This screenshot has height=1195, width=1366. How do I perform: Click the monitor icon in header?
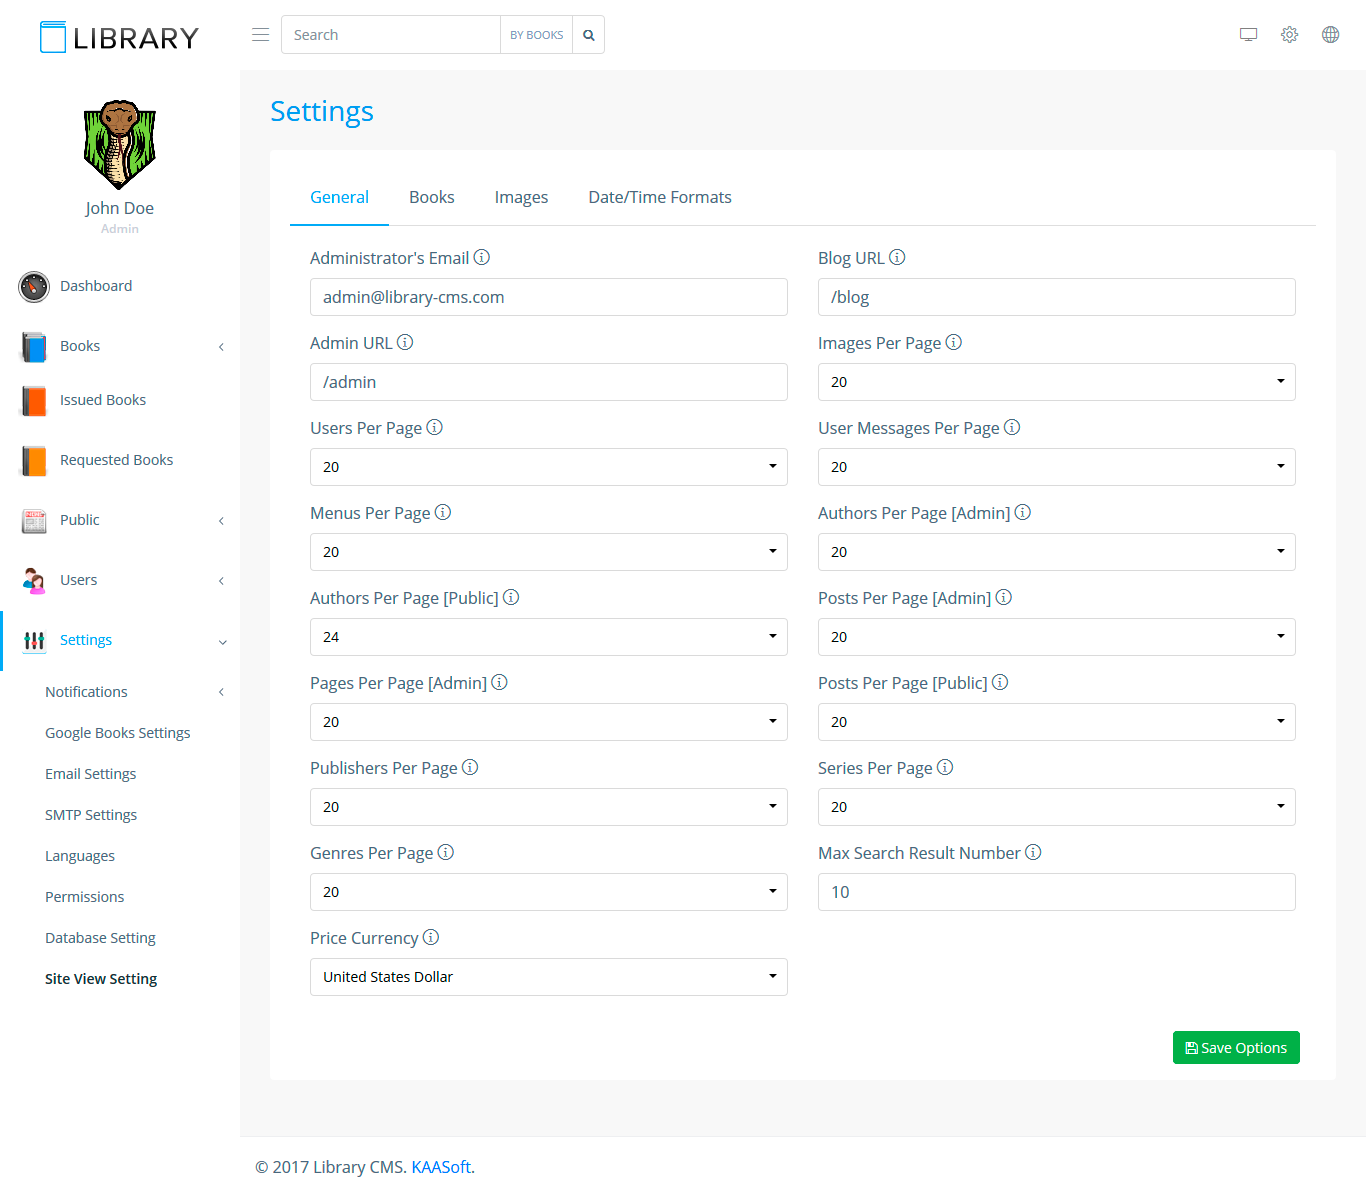1248,35
